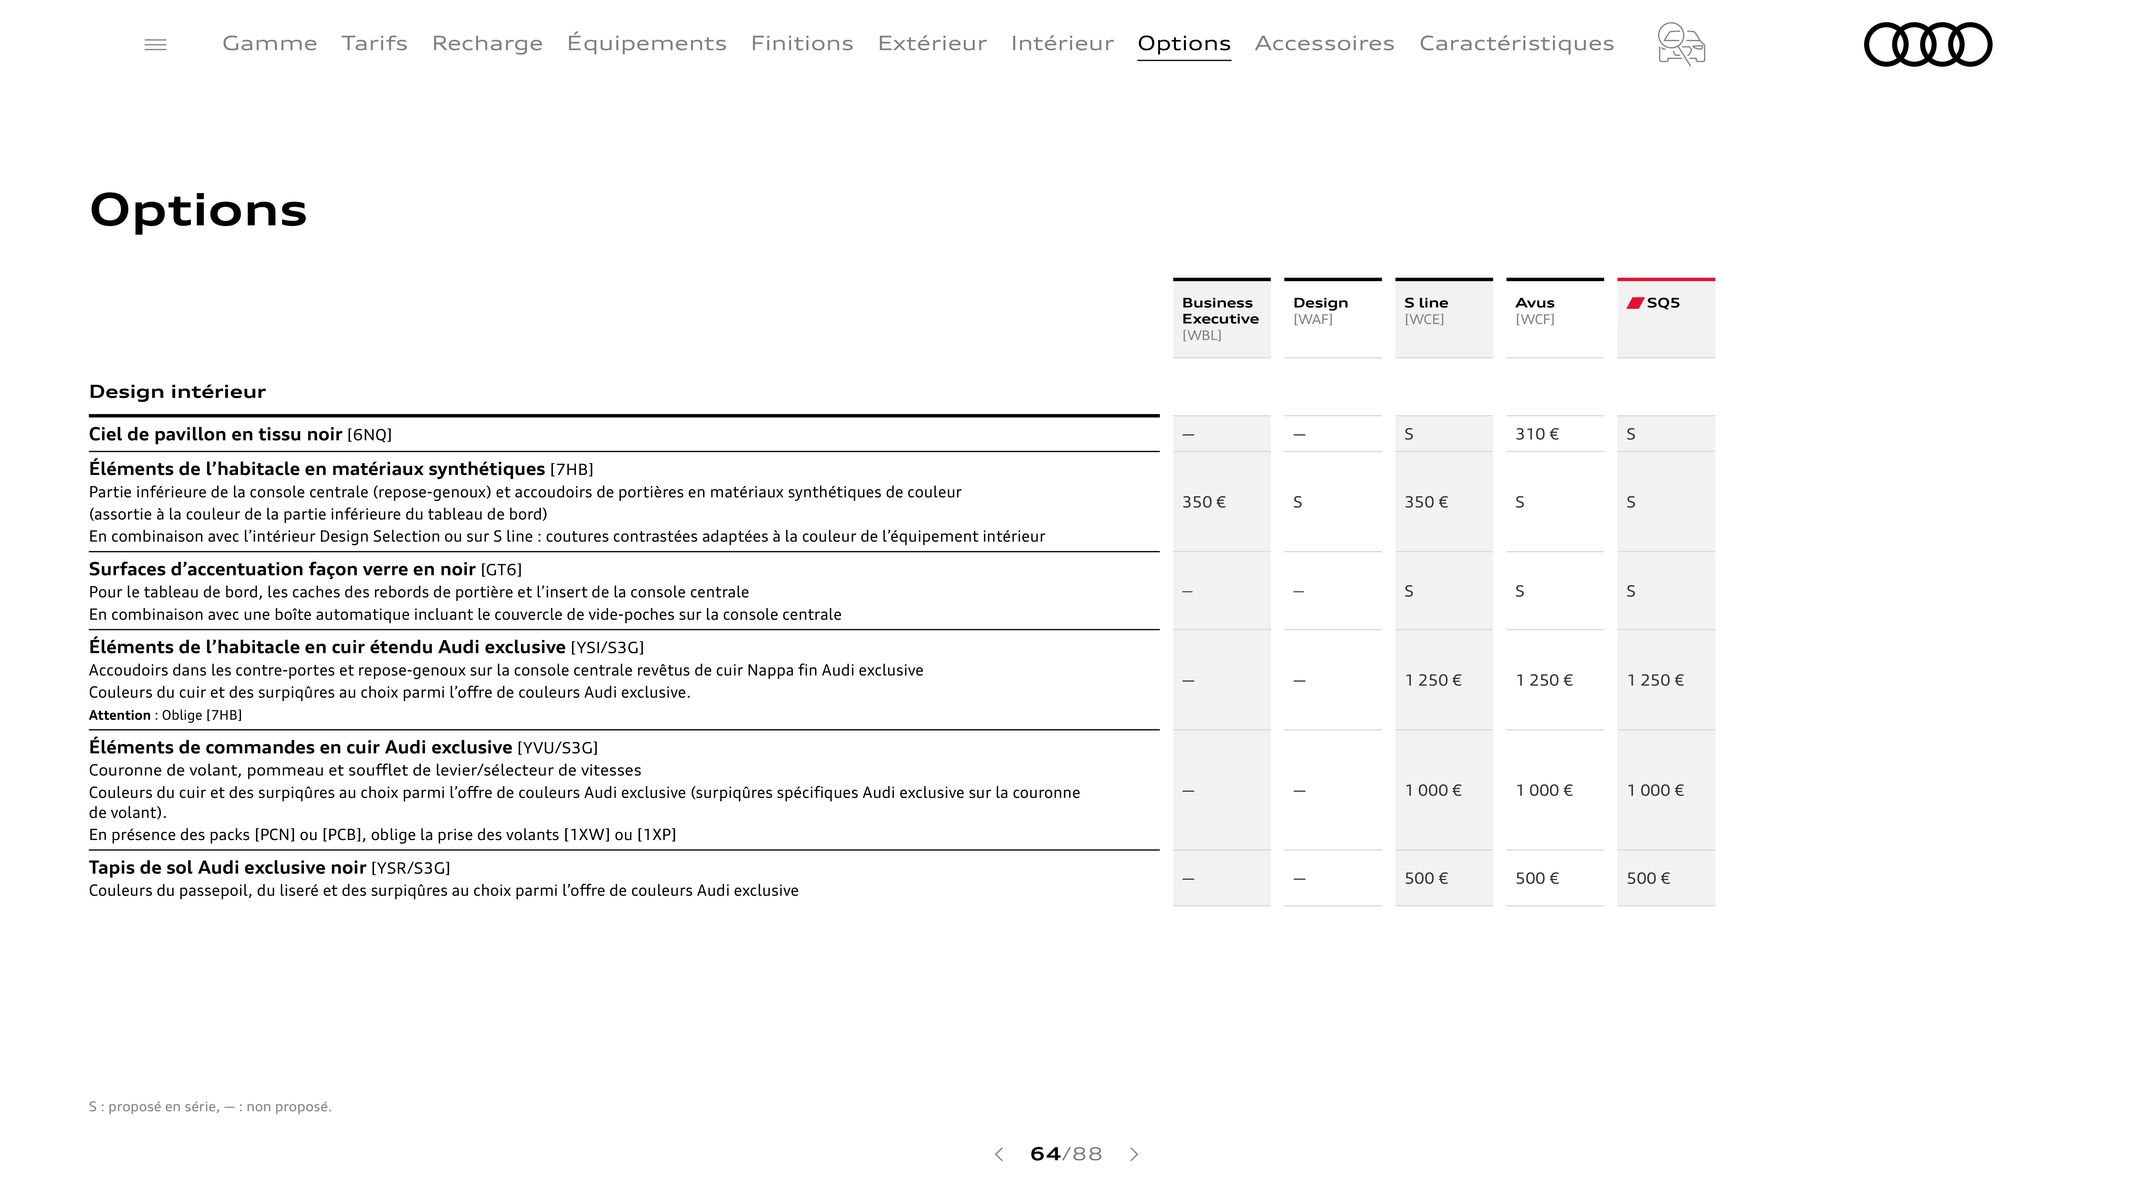
Task: Click 500 € in SQ5 column
Action: coord(1666,878)
